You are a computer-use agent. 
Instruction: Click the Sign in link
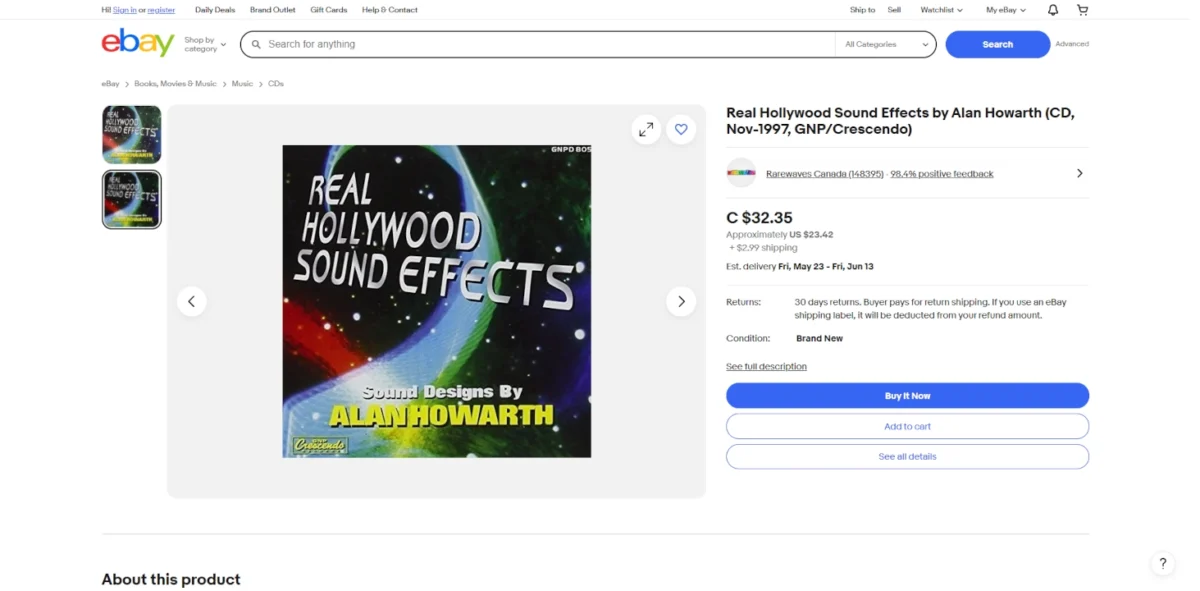click(125, 10)
